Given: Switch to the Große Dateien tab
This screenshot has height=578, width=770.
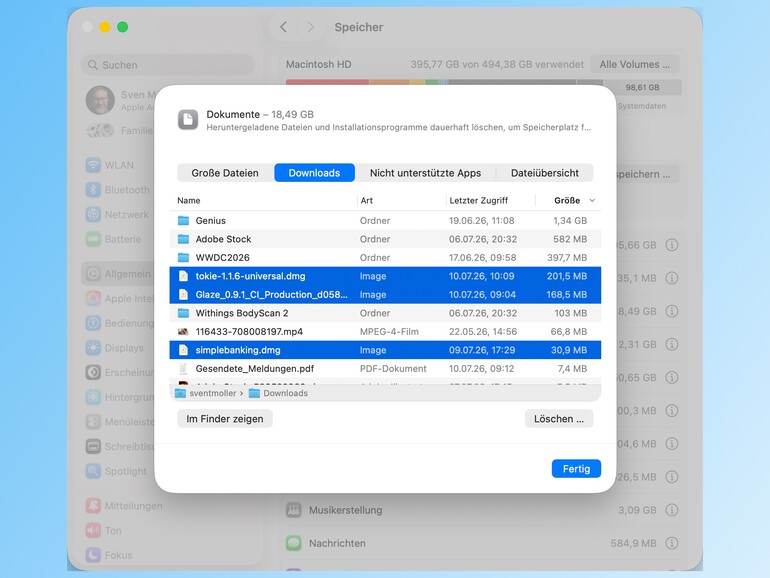Looking at the screenshot, I should [x=225, y=173].
